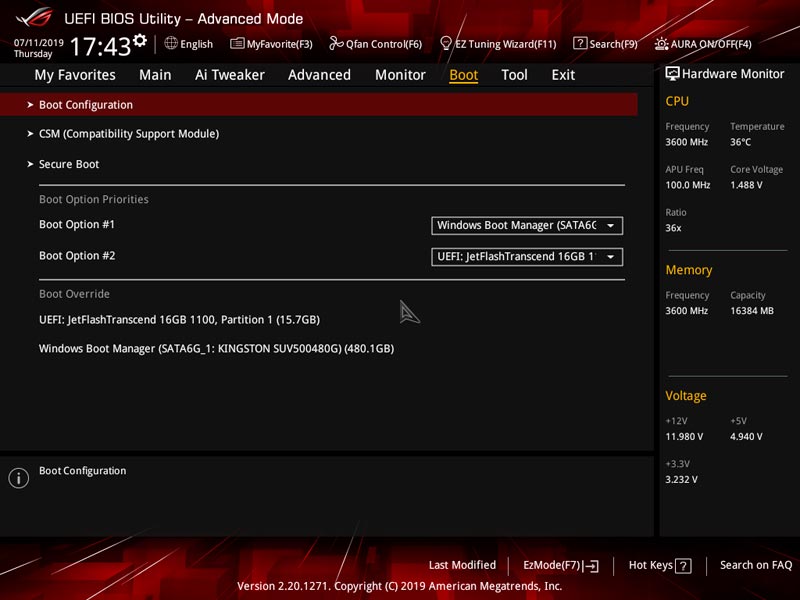Click the EZ Tuning Wizard bulb icon
The image size is (800, 600).
(445, 43)
